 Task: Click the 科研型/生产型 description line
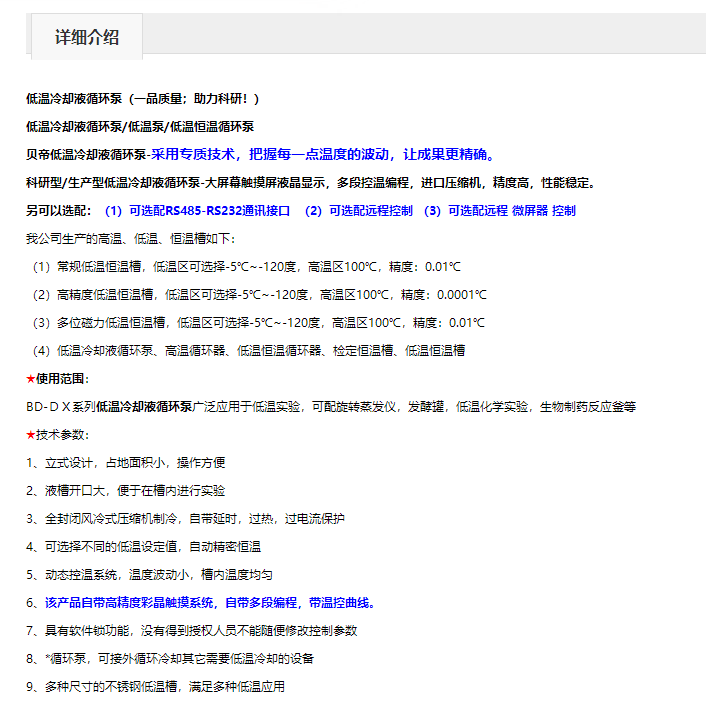click(x=311, y=183)
